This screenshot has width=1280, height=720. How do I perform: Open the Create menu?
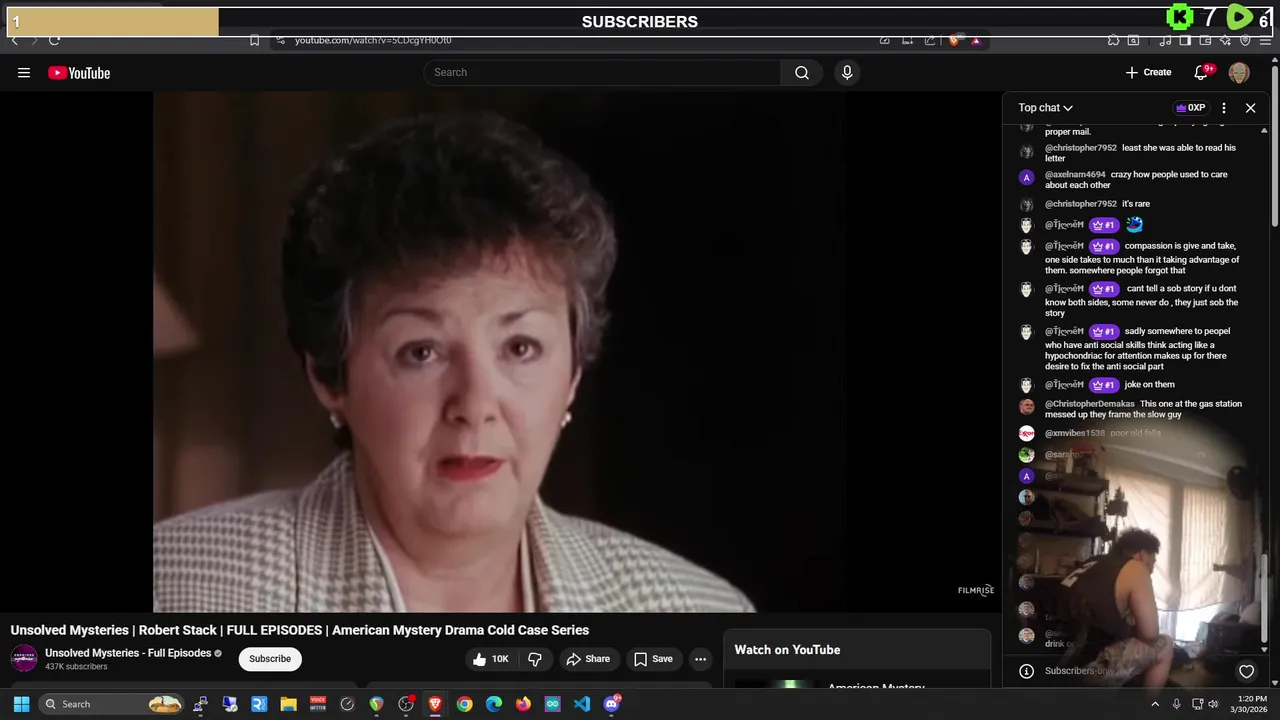click(1148, 72)
